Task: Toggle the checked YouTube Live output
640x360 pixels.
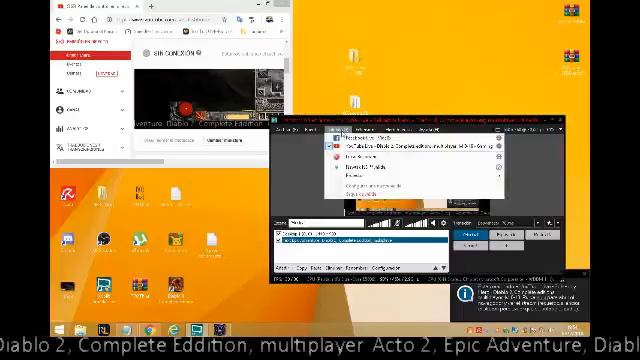Action: point(329,146)
